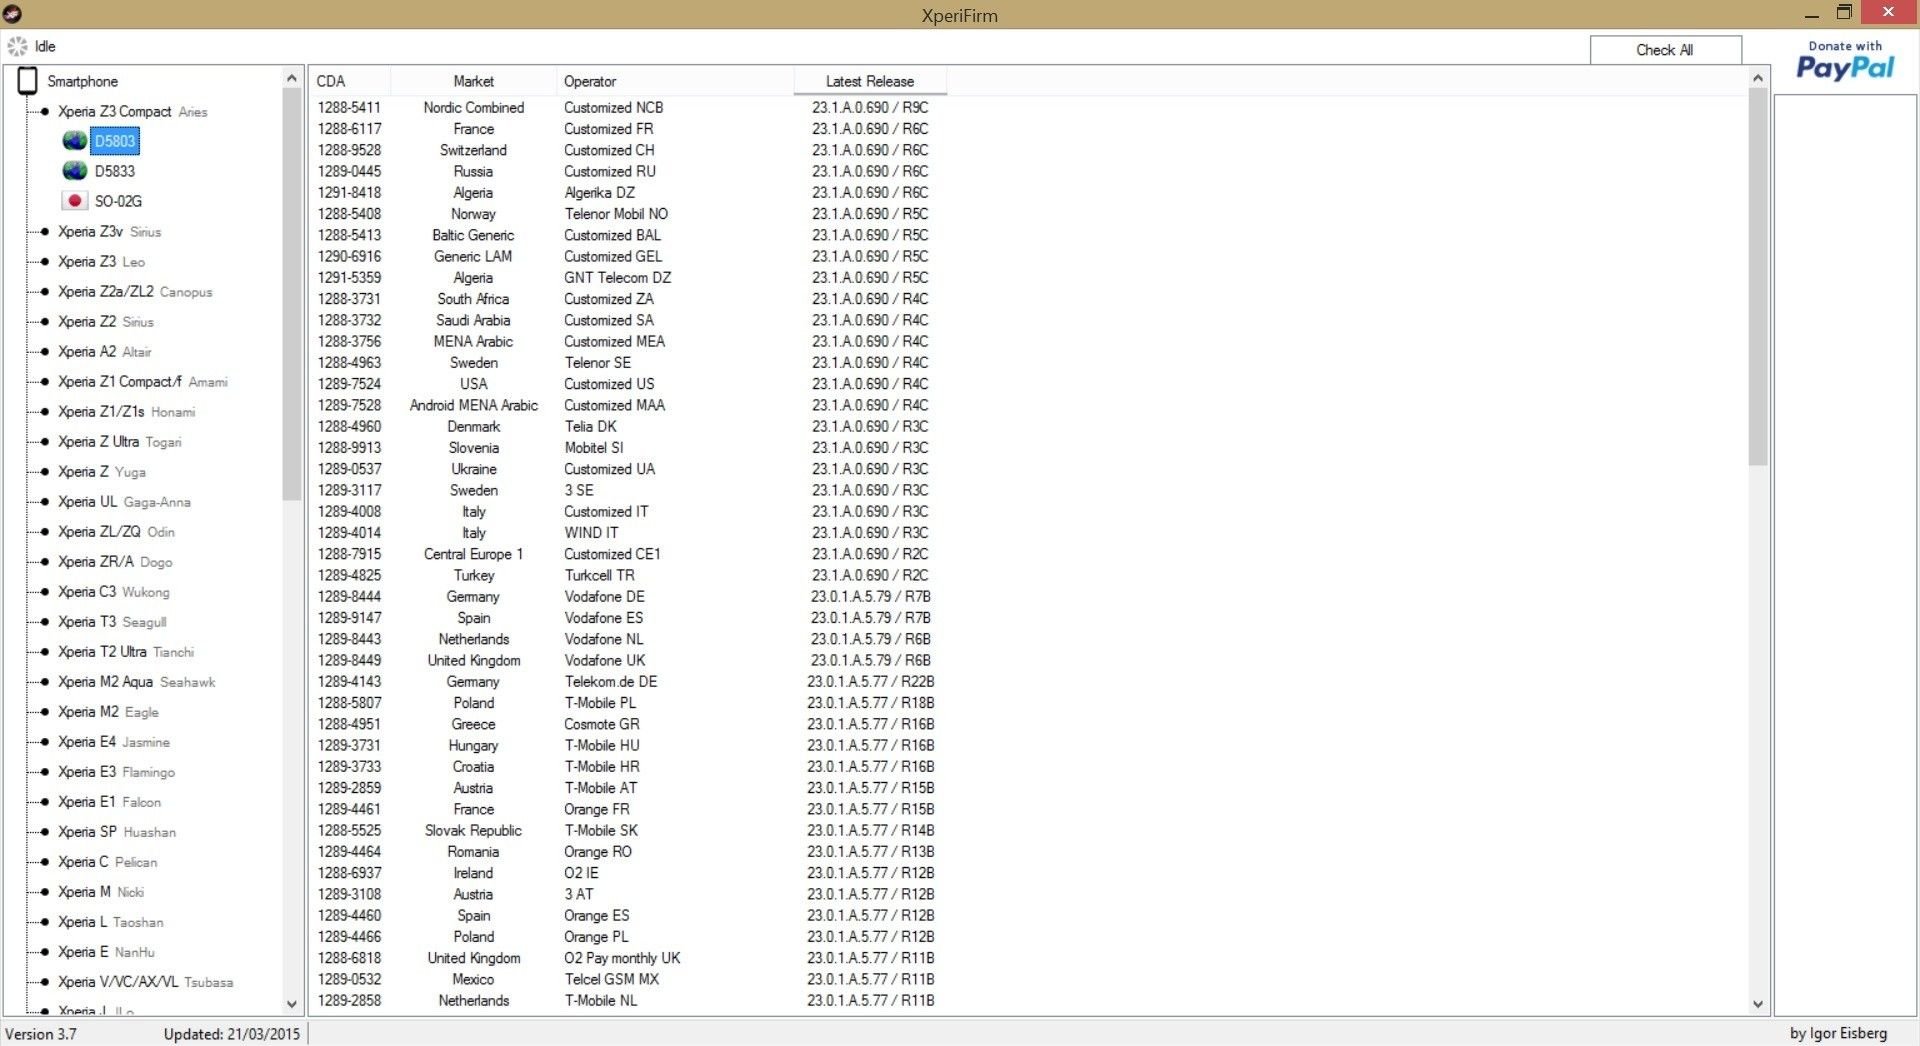Image resolution: width=1920 pixels, height=1046 pixels.
Task: Expand the Xperia Z1/Z1s Honami node
Action: (x=44, y=411)
